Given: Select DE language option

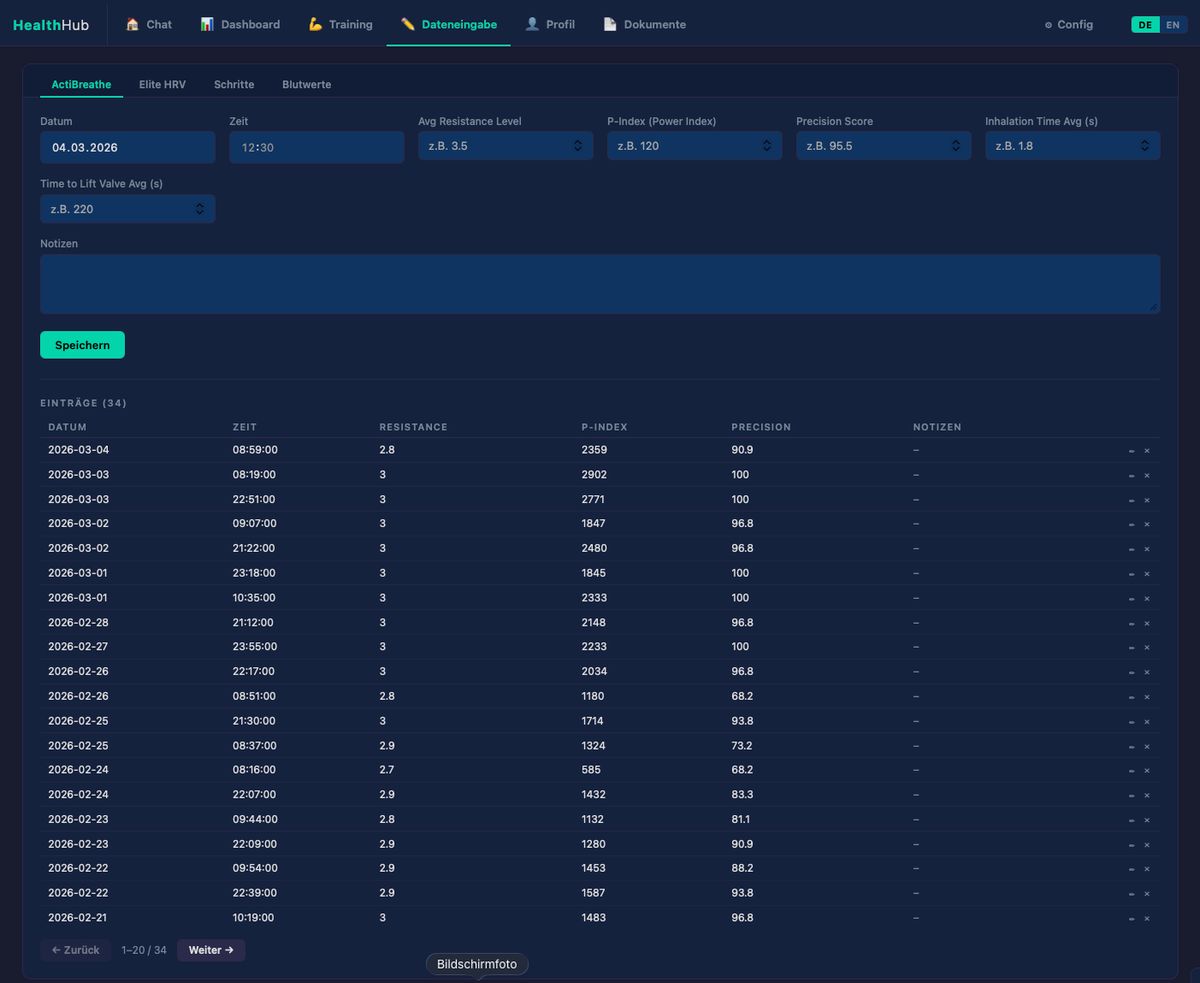Looking at the screenshot, I should coord(1145,25).
